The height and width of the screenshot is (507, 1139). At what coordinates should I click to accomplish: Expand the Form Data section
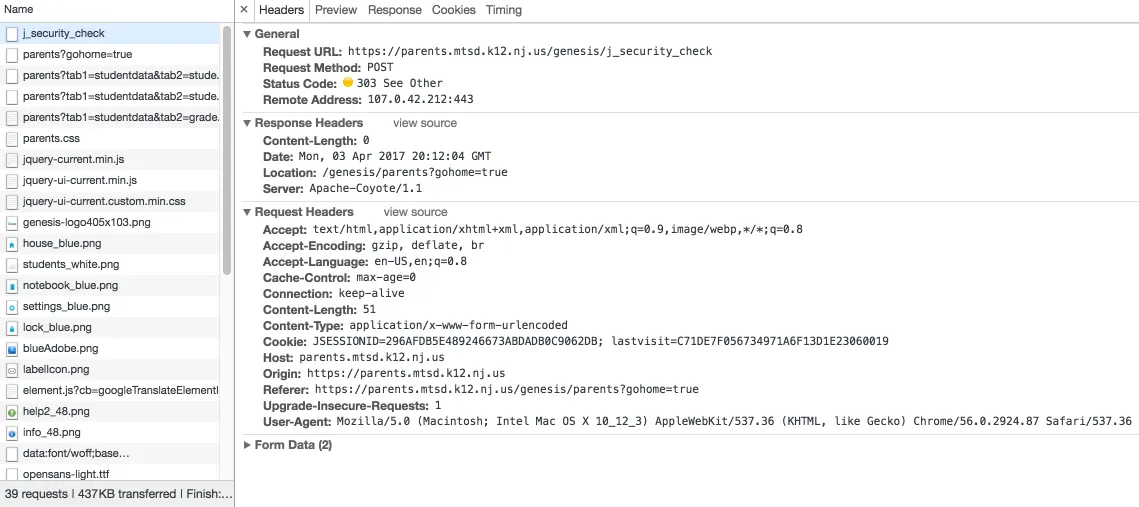[x=248, y=445]
